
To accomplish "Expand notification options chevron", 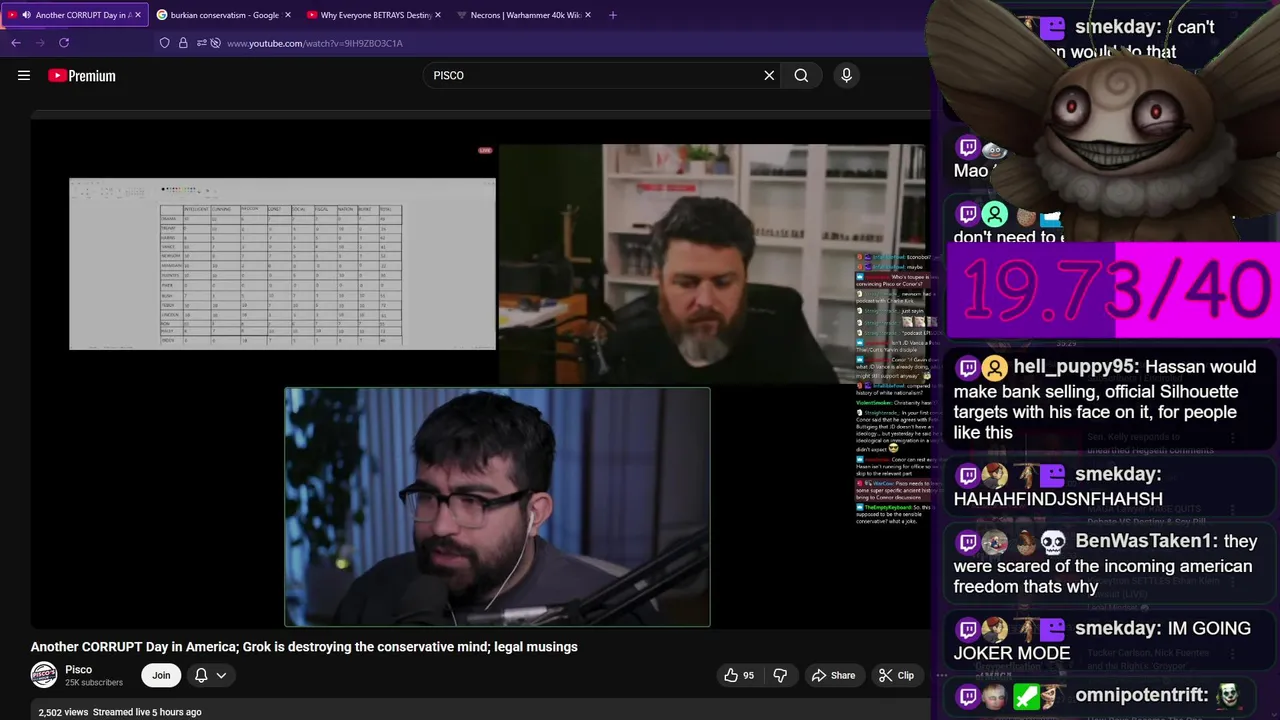I will coord(221,675).
